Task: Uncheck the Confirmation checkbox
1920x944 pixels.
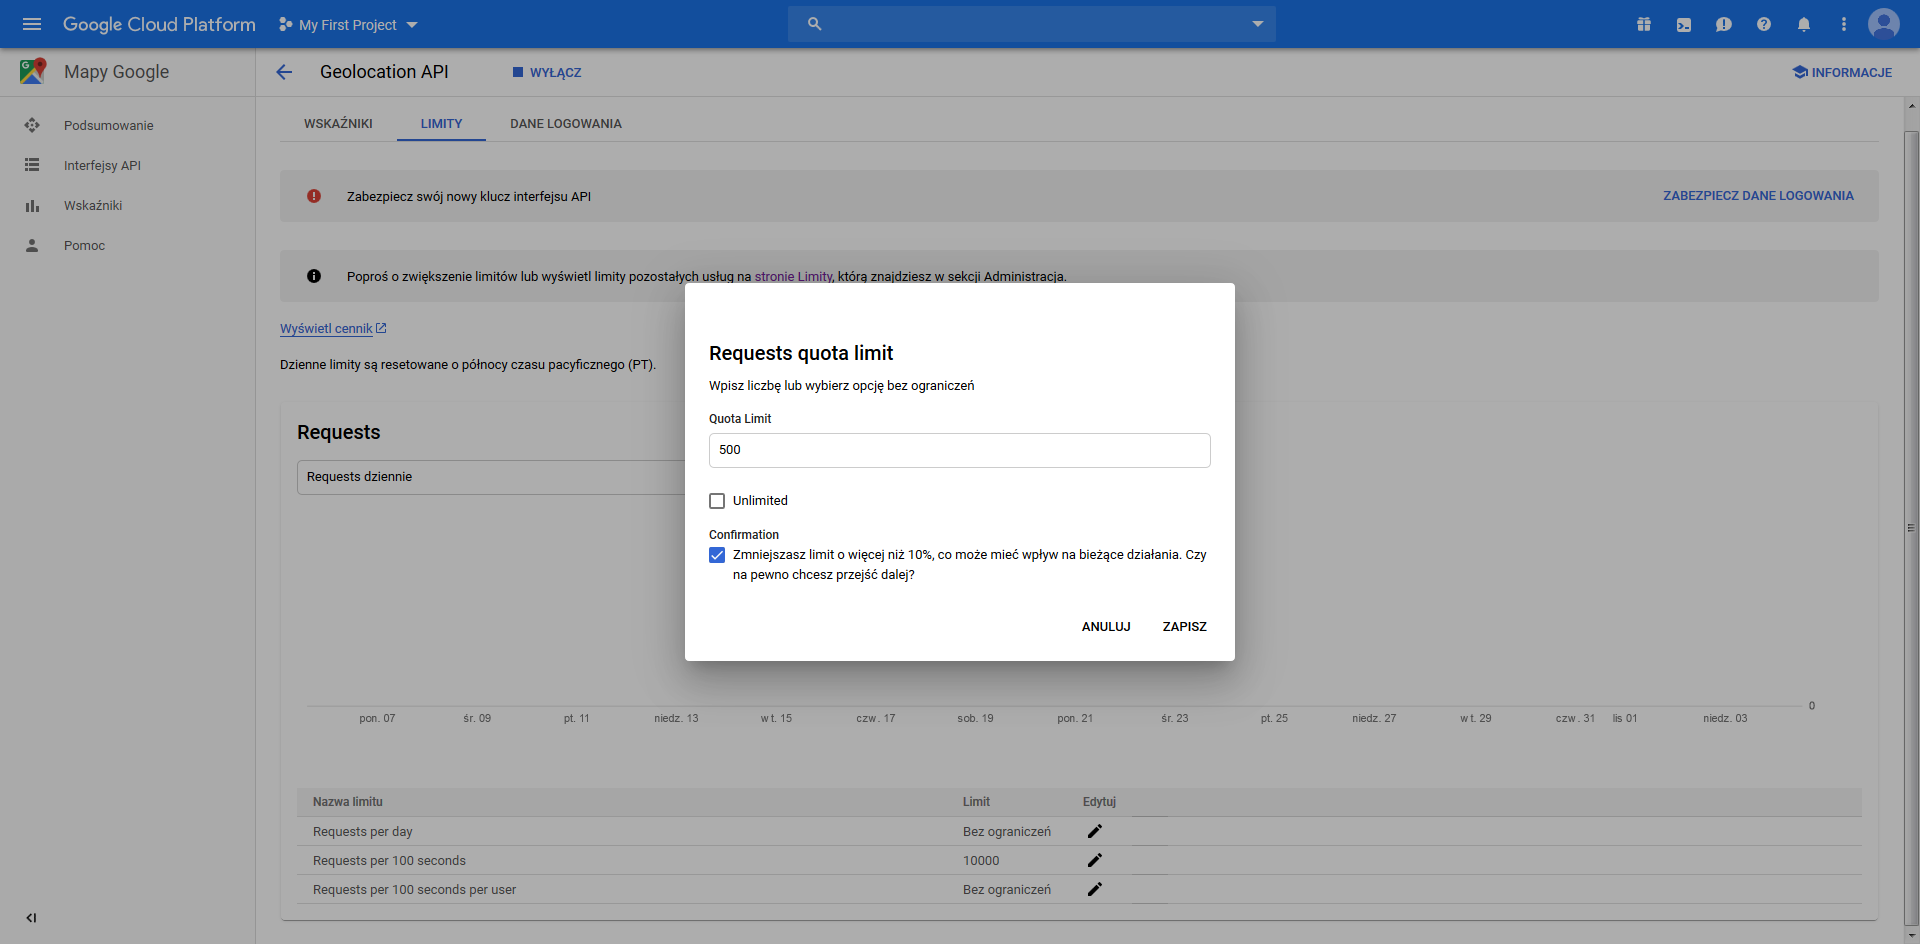Action: click(x=717, y=555)
